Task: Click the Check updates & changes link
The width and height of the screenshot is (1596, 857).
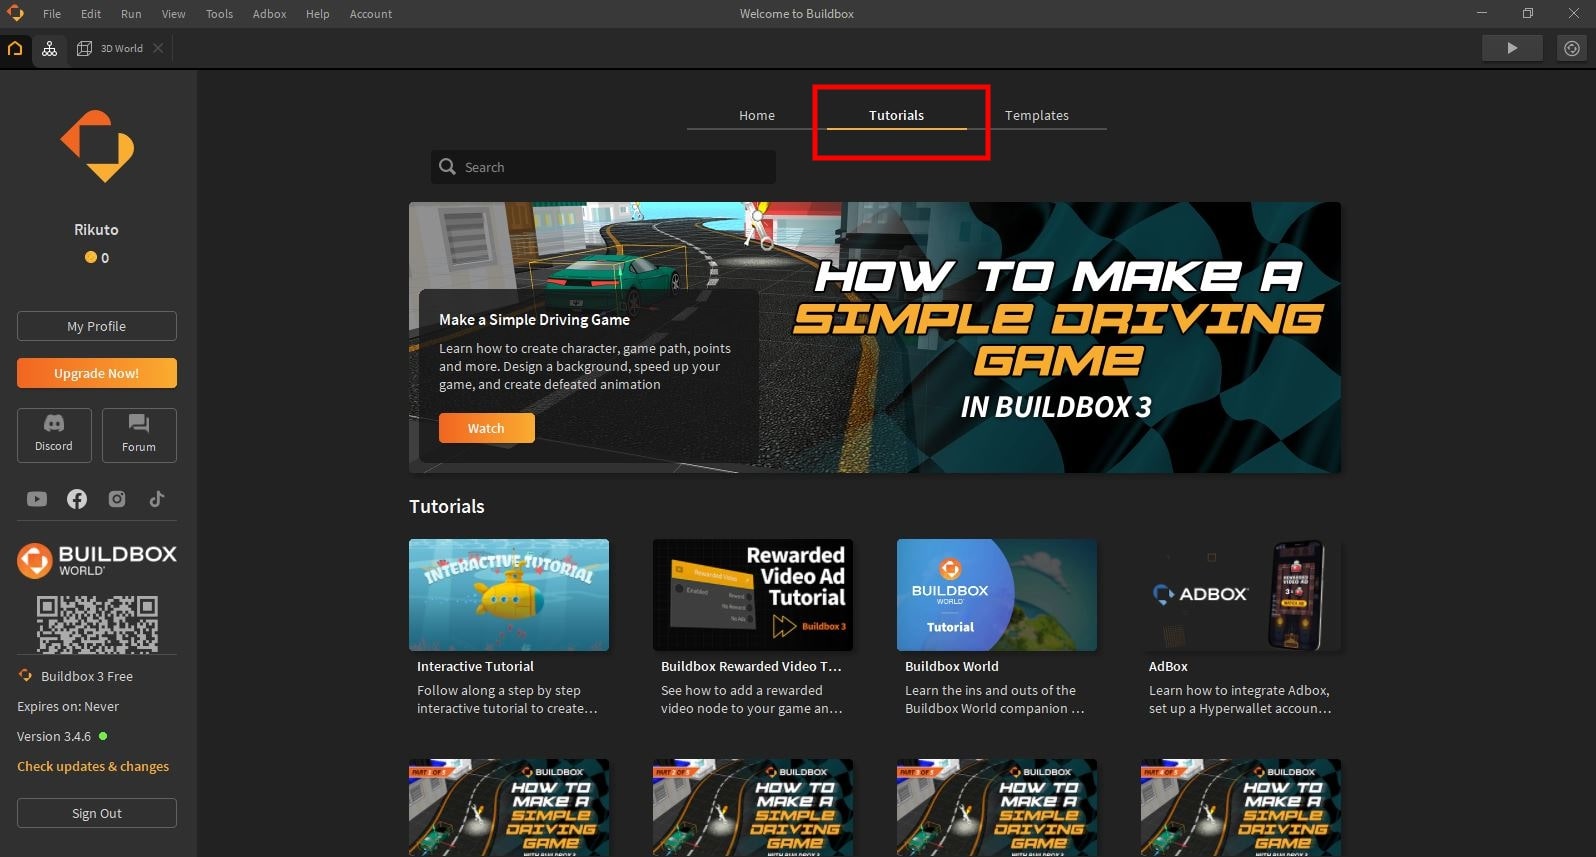Action: click(x=93, y=766)
